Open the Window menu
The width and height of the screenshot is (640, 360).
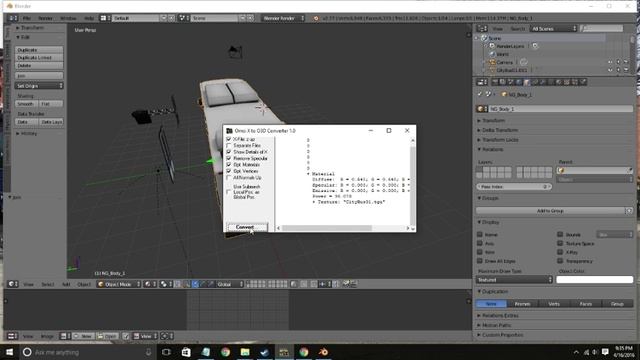(68, 18)
